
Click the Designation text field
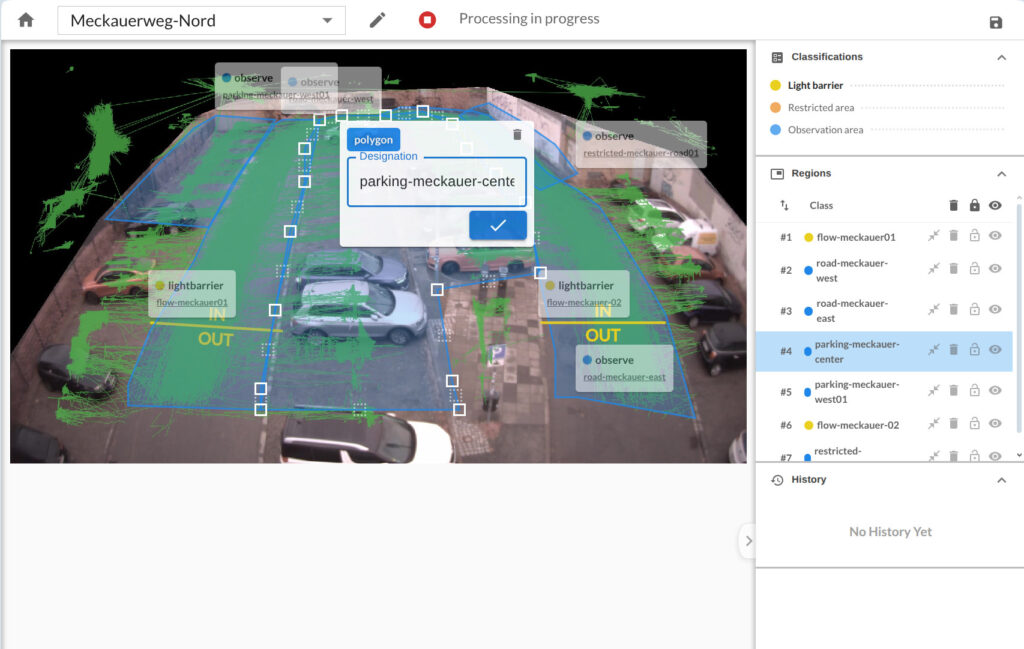[436, 182]
